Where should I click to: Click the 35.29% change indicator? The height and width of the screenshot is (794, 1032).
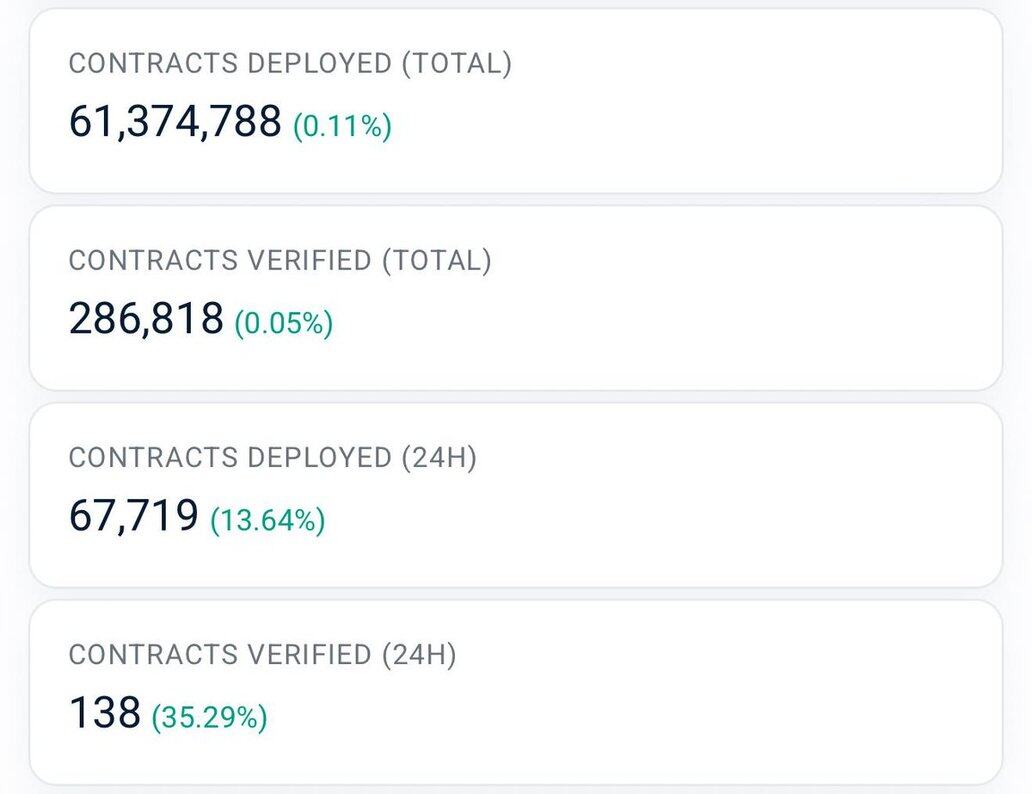[x=209, y=717]
